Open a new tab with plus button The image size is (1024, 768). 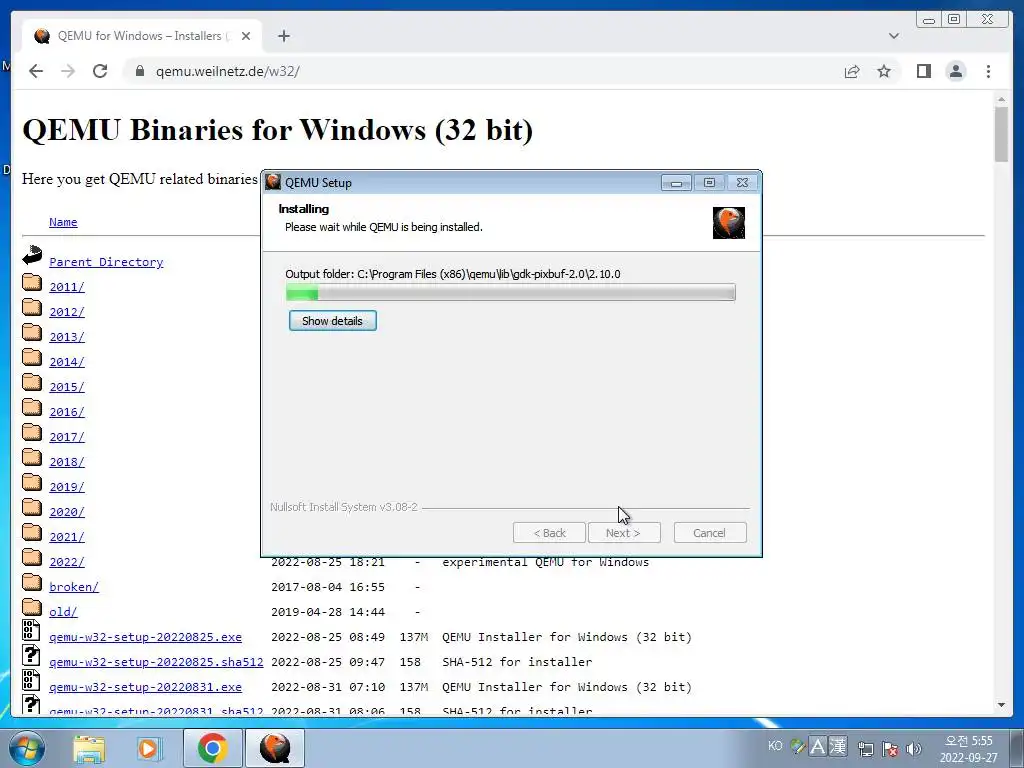coord(283,36)
